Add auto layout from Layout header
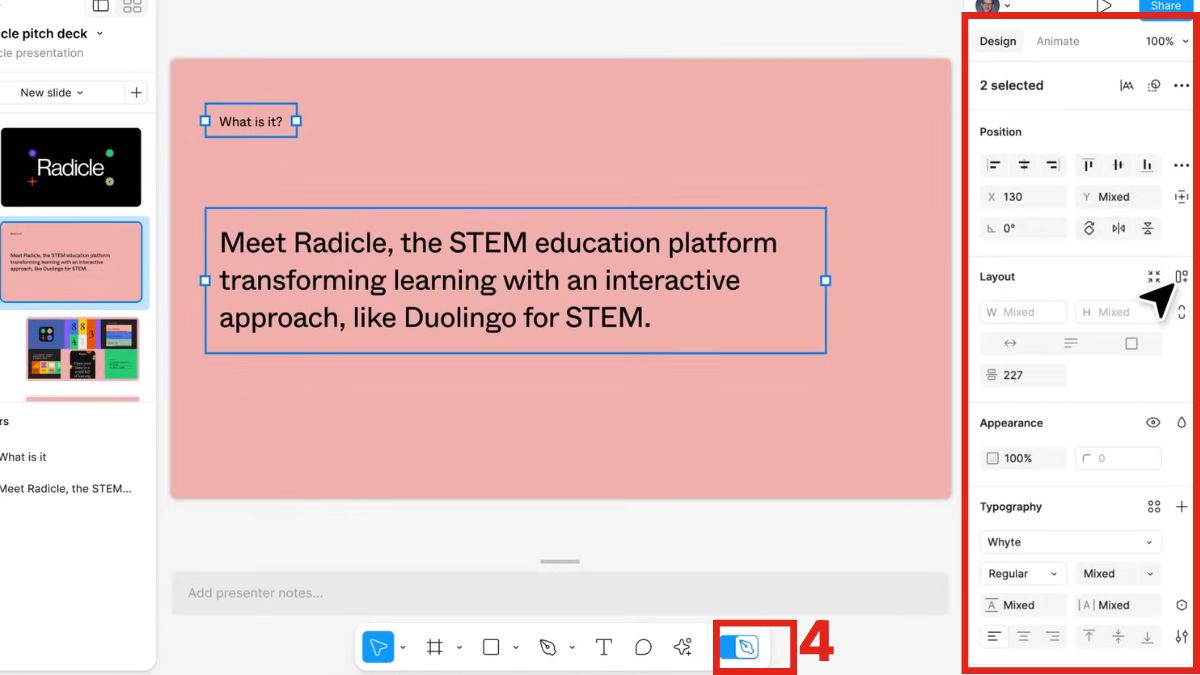This screenshot has width=1200, height=675. (x=1181, y=277)
